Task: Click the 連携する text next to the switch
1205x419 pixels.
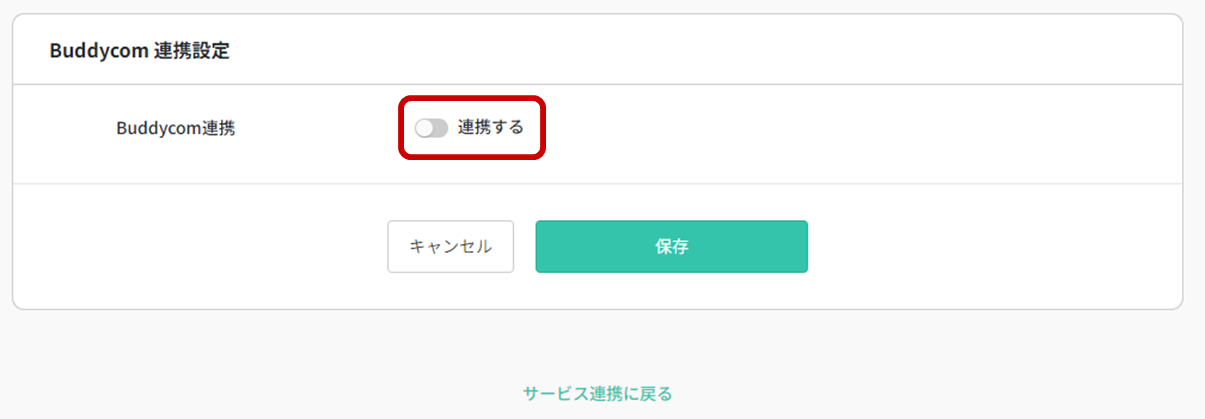Action: click(490, 128)
